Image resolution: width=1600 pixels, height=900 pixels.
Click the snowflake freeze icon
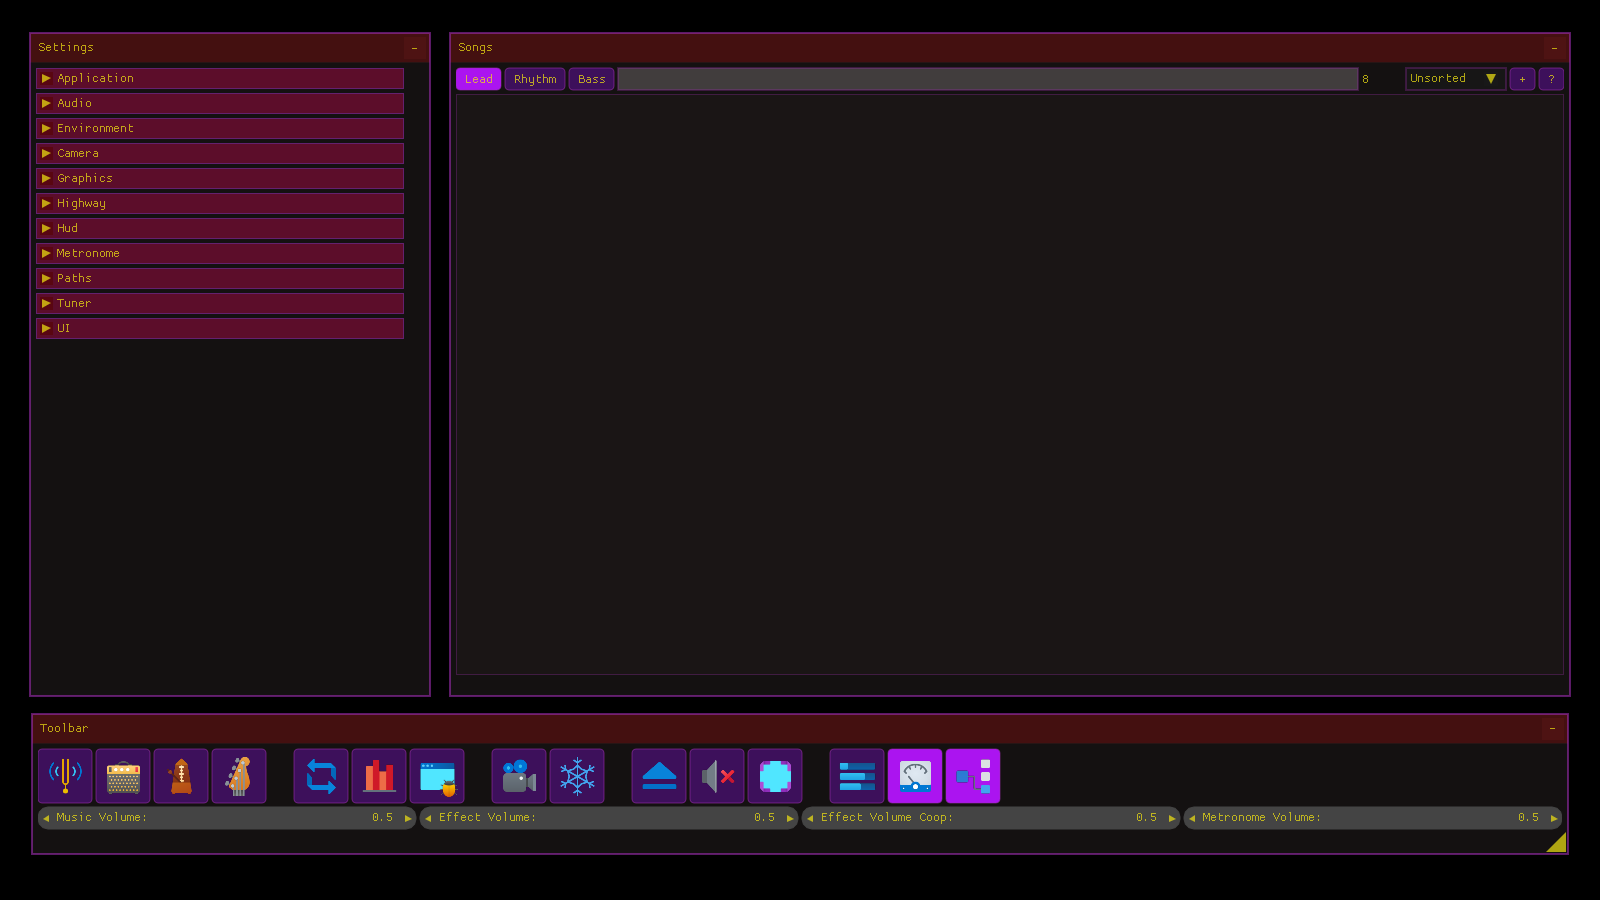click(x=577, y=776)
